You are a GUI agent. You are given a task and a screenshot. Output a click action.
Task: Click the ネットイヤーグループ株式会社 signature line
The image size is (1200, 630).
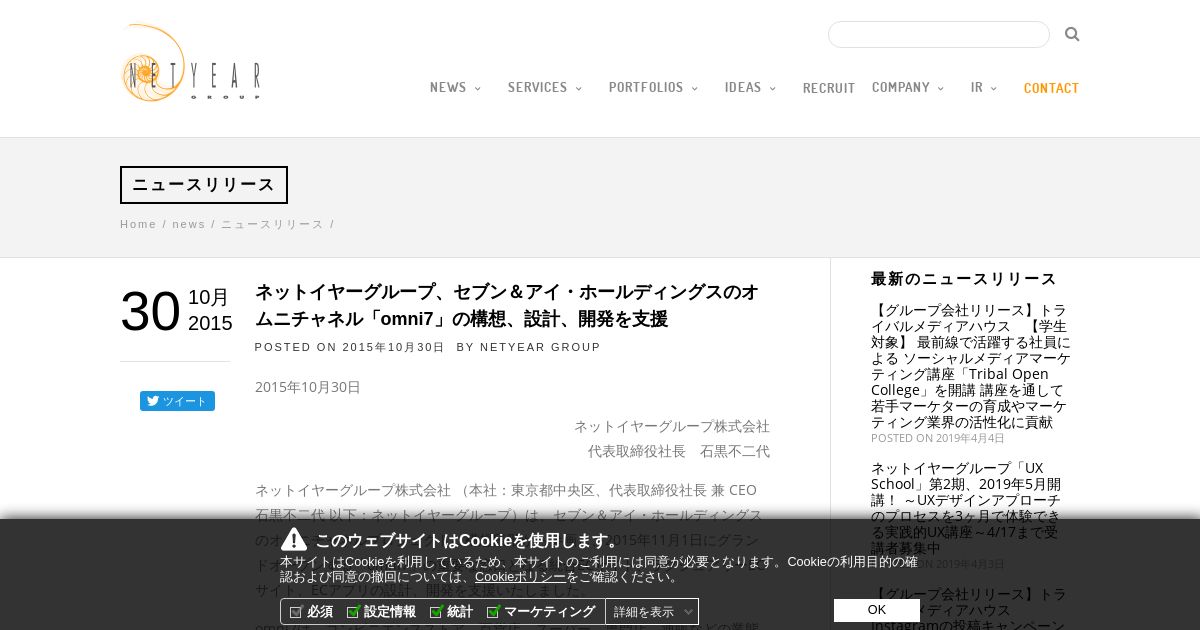672,426
